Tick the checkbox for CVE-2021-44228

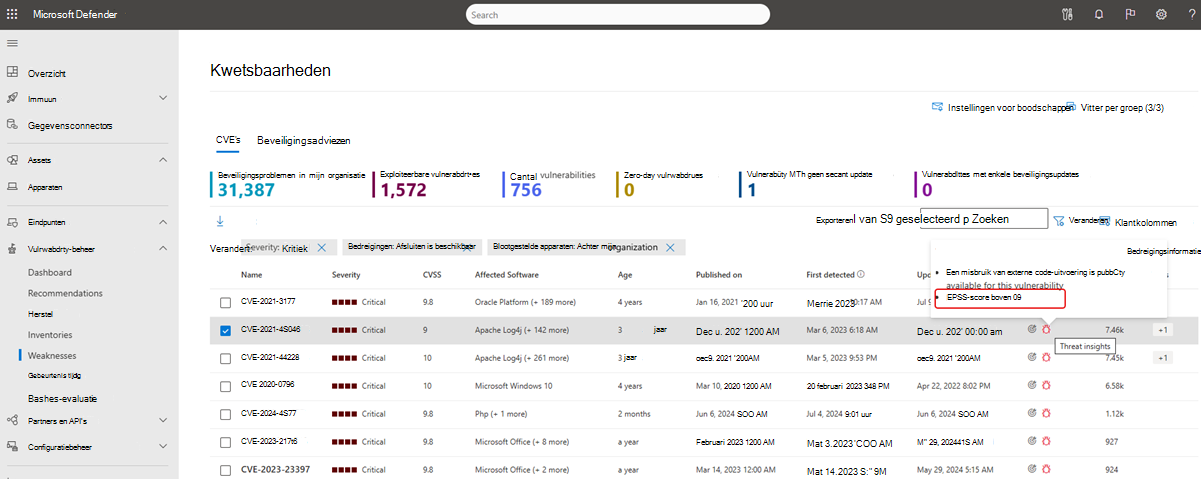(226, 357)
